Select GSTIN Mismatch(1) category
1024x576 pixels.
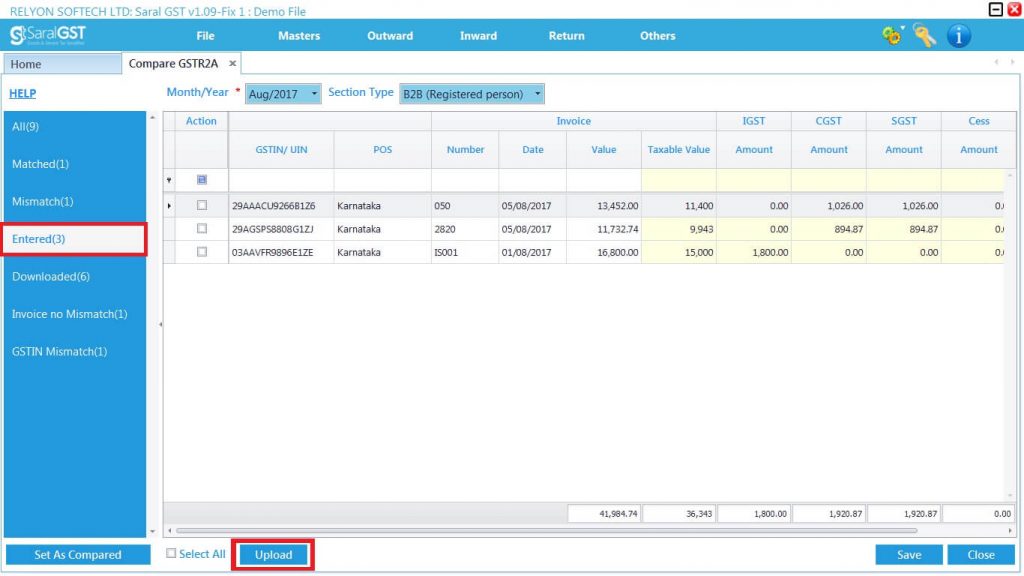75,351
